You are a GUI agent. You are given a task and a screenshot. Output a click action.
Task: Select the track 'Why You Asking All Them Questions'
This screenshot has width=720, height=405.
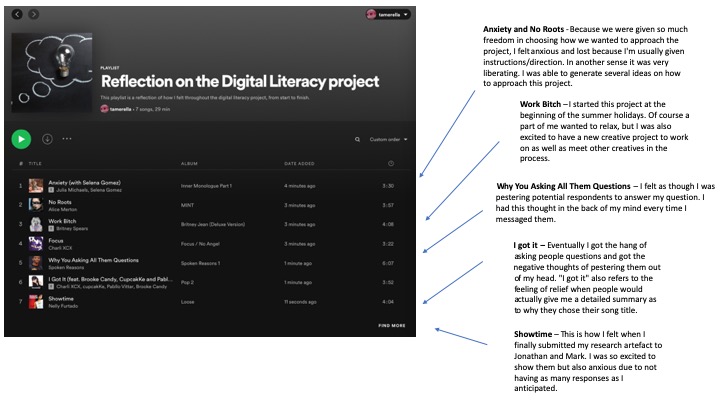pos(94,260)
